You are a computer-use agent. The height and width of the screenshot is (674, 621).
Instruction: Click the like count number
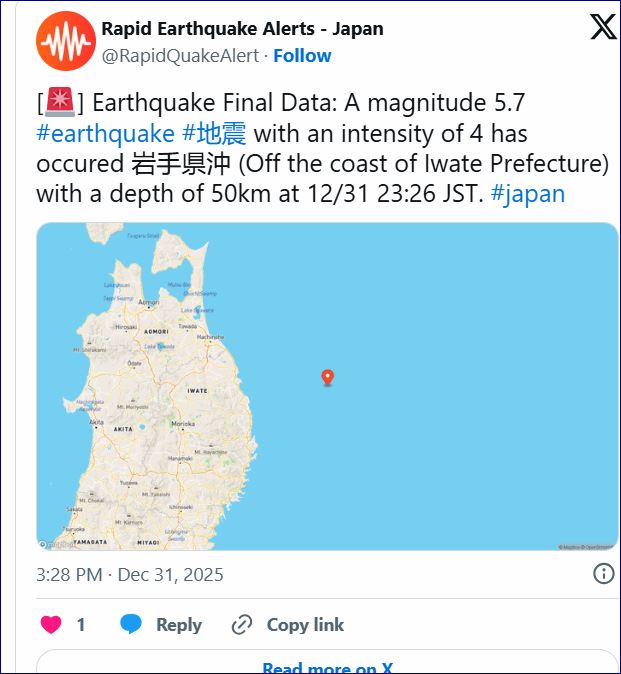click(81, 625)
